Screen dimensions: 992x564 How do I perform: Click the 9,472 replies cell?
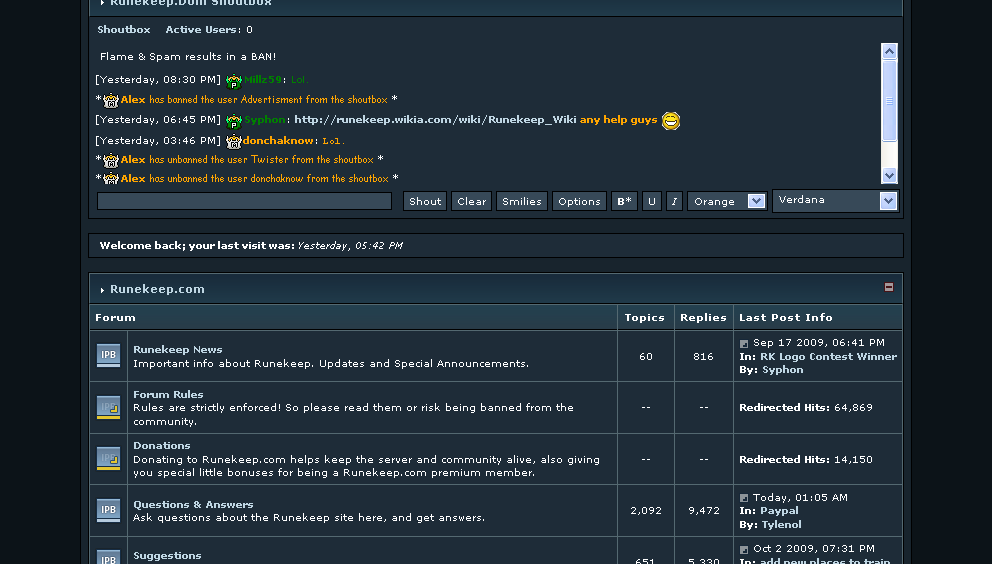click(x=704, y=510)
